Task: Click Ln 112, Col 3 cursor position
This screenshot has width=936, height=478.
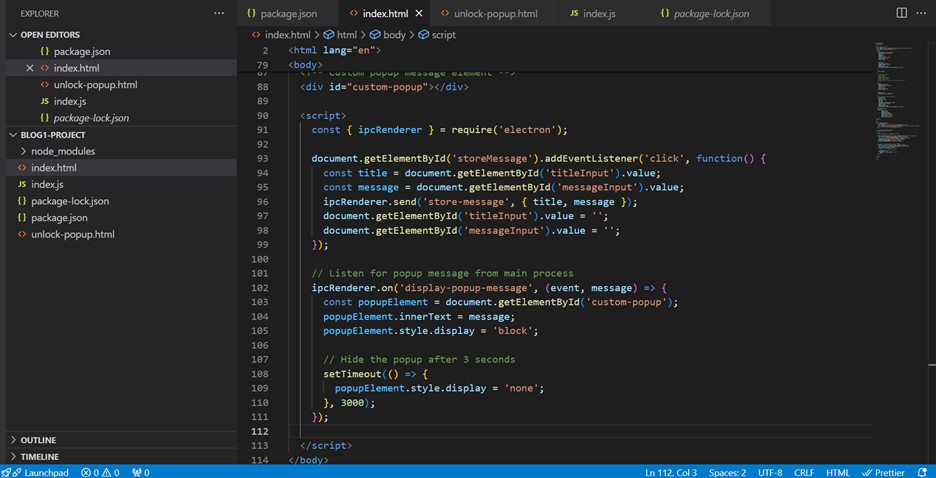Action: pos(672,472)
